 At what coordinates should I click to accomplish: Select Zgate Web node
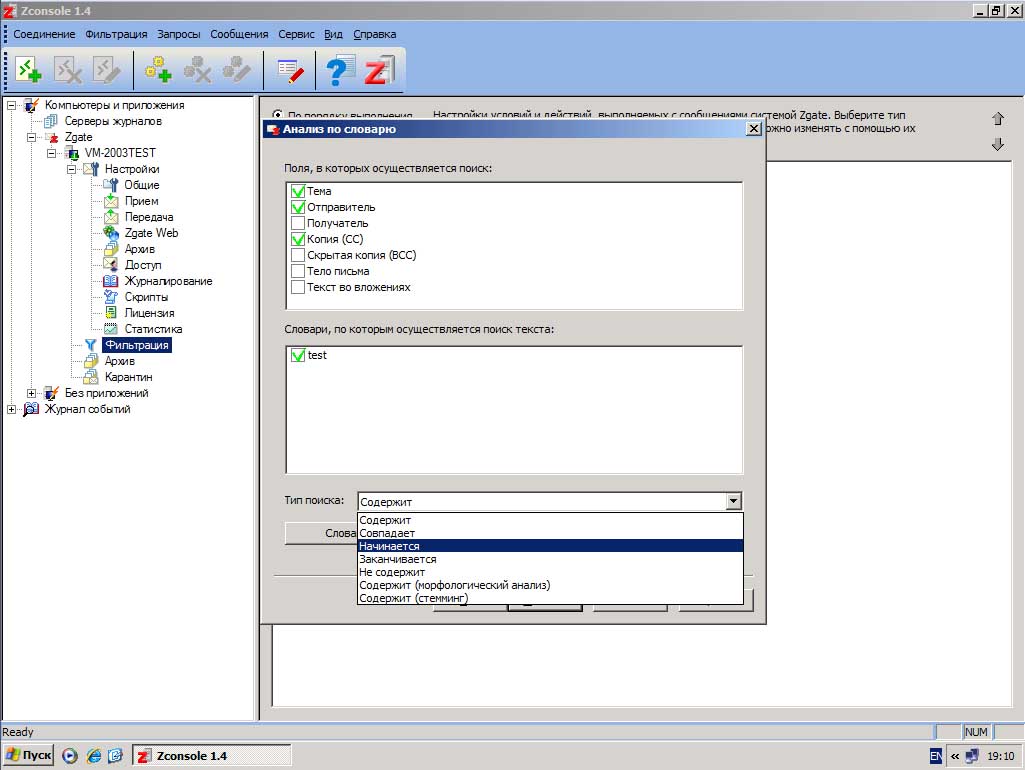pyautogui.click(x=151, y=233)
